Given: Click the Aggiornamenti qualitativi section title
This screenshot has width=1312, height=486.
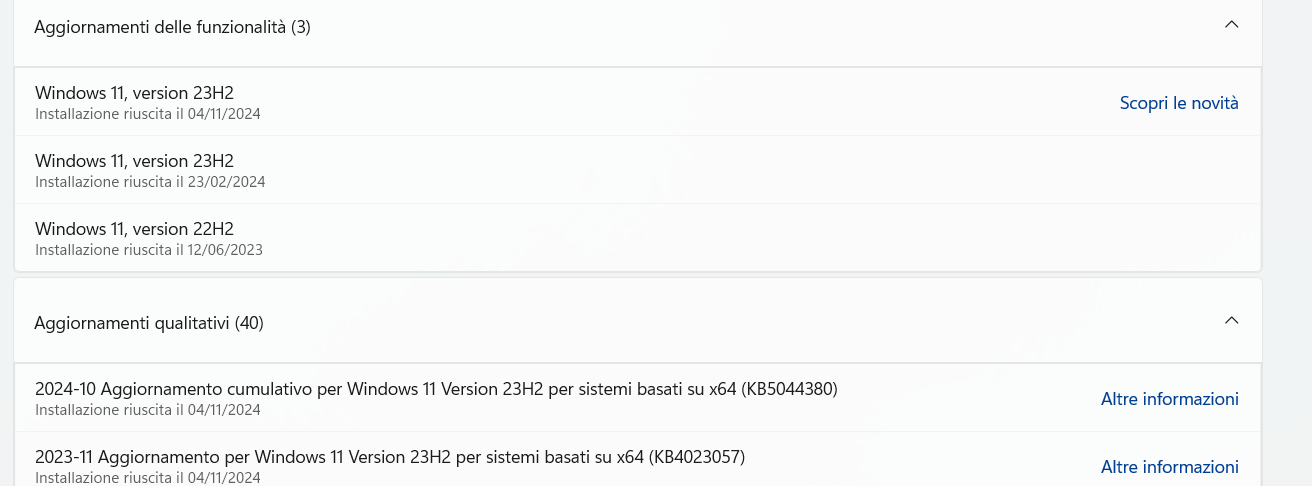Looking at the screenshot, I should [132, 323].
